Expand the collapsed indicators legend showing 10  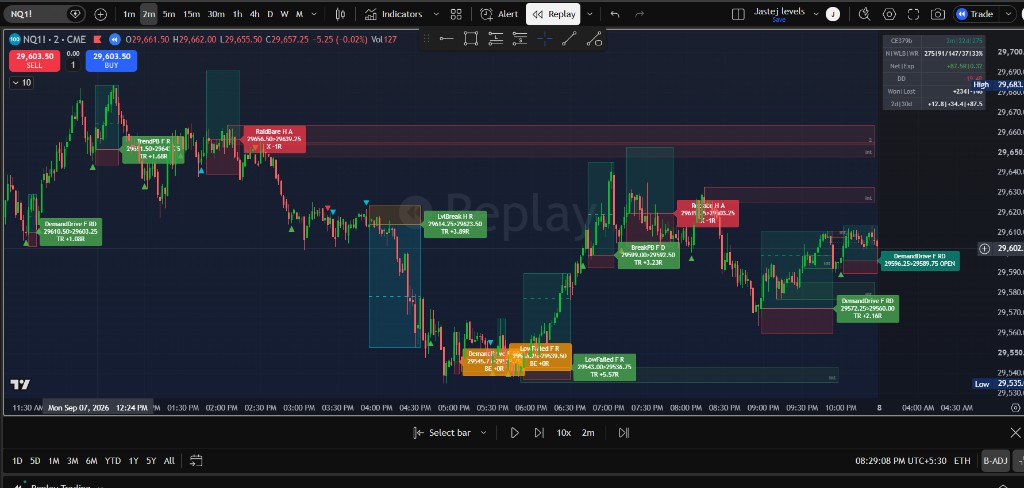(21, 82)
